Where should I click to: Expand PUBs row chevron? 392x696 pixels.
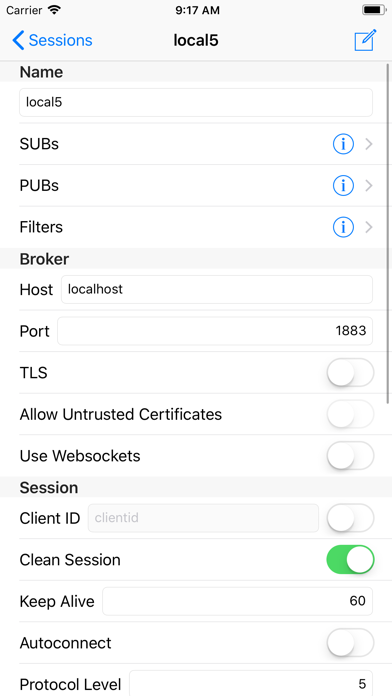(x=368, y=186)
